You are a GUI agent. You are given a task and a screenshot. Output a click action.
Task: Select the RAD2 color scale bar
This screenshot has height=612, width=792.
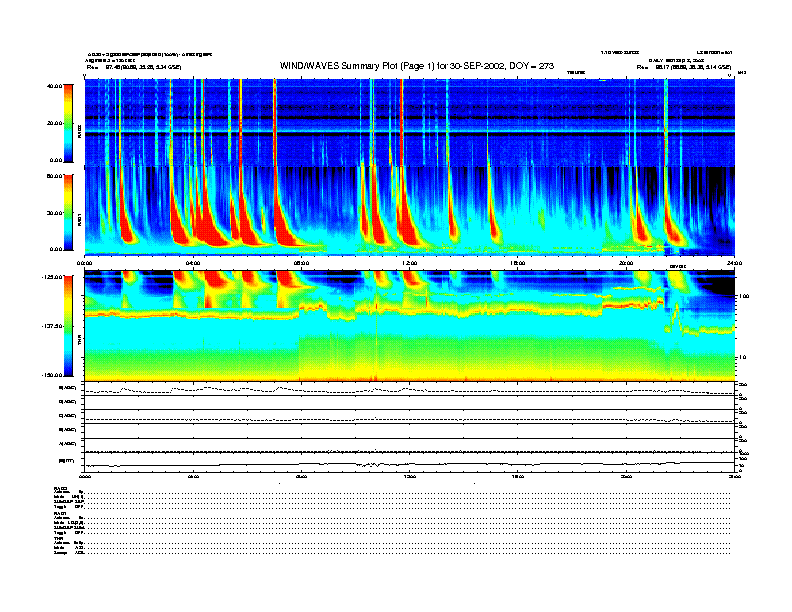(68, 123)
